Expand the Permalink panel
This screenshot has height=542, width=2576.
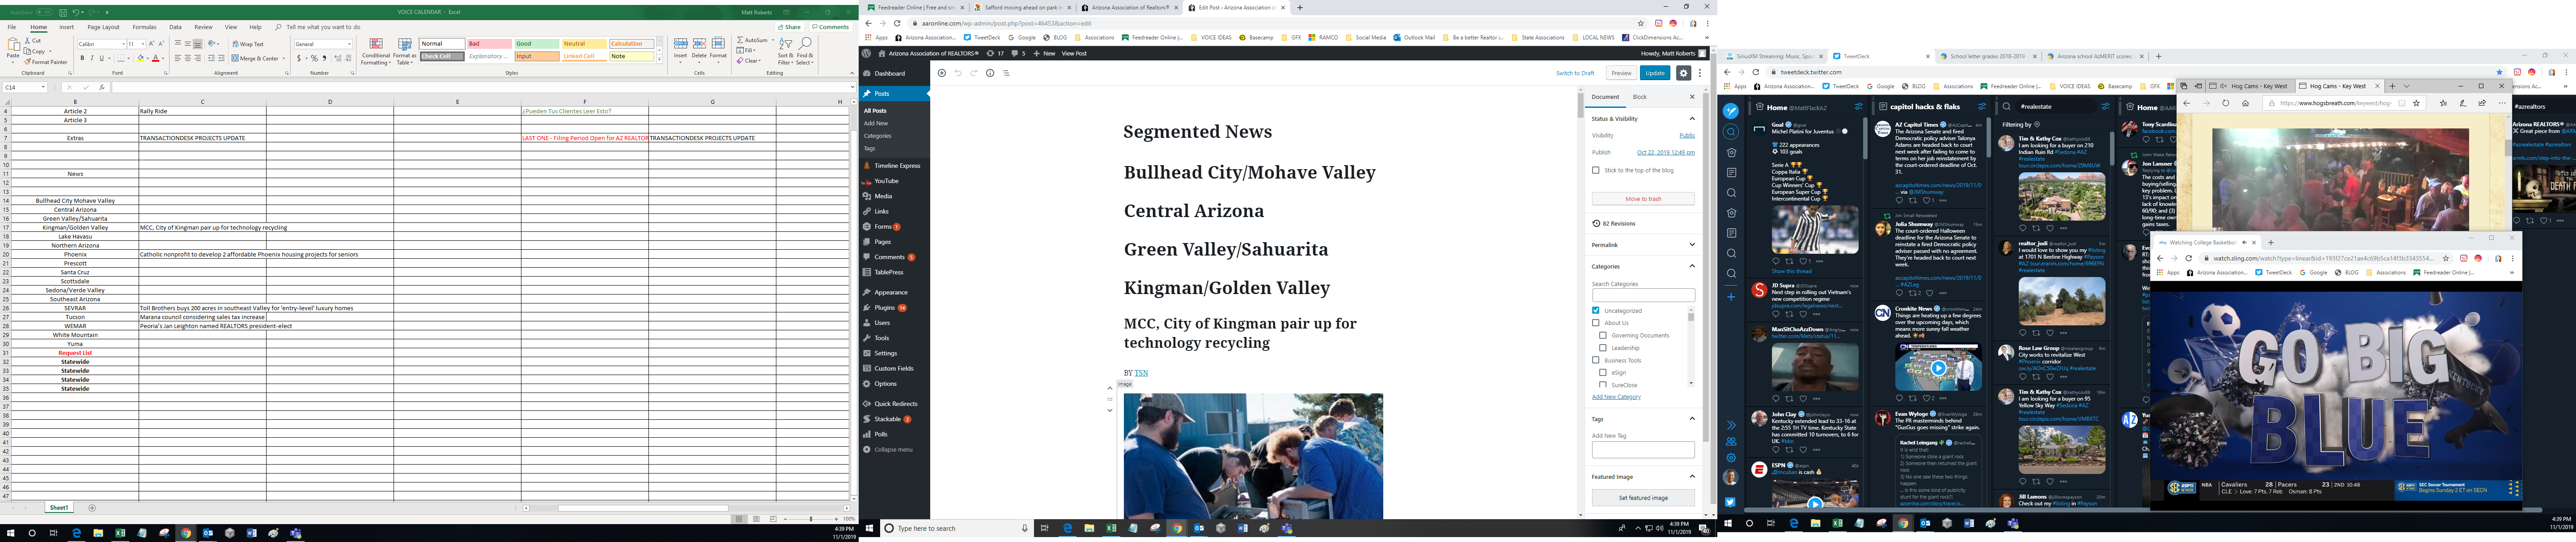pyautogui.click(x=1692, y=245)
